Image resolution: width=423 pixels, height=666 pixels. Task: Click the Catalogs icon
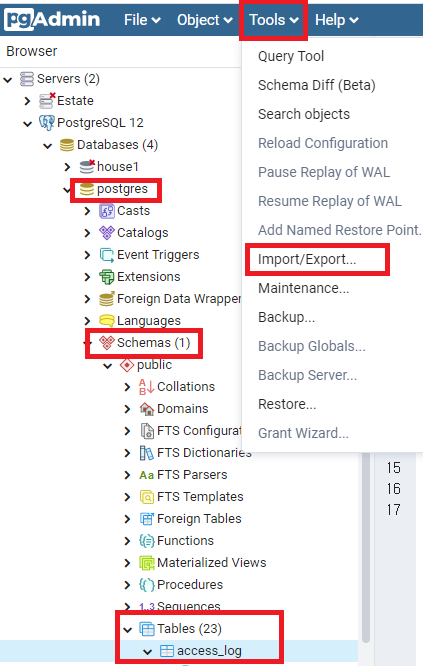click(107, 233)
